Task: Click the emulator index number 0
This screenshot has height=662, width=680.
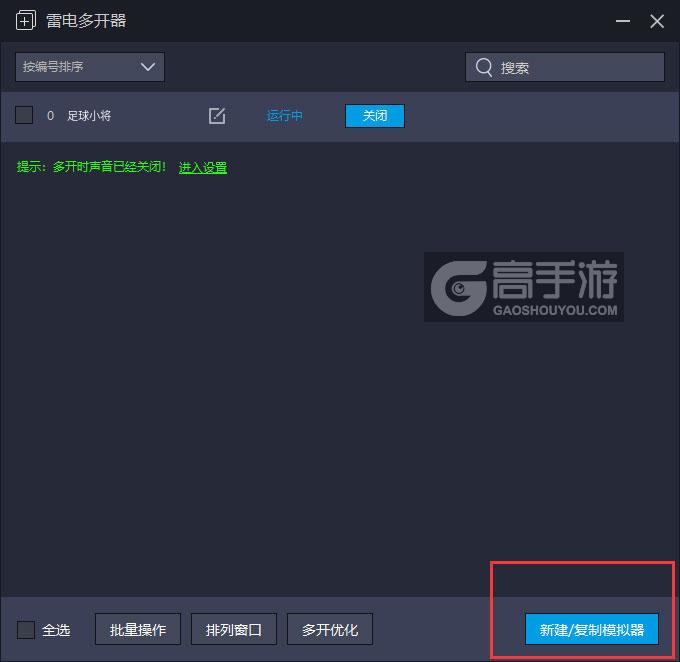Action: pos(50,115)
